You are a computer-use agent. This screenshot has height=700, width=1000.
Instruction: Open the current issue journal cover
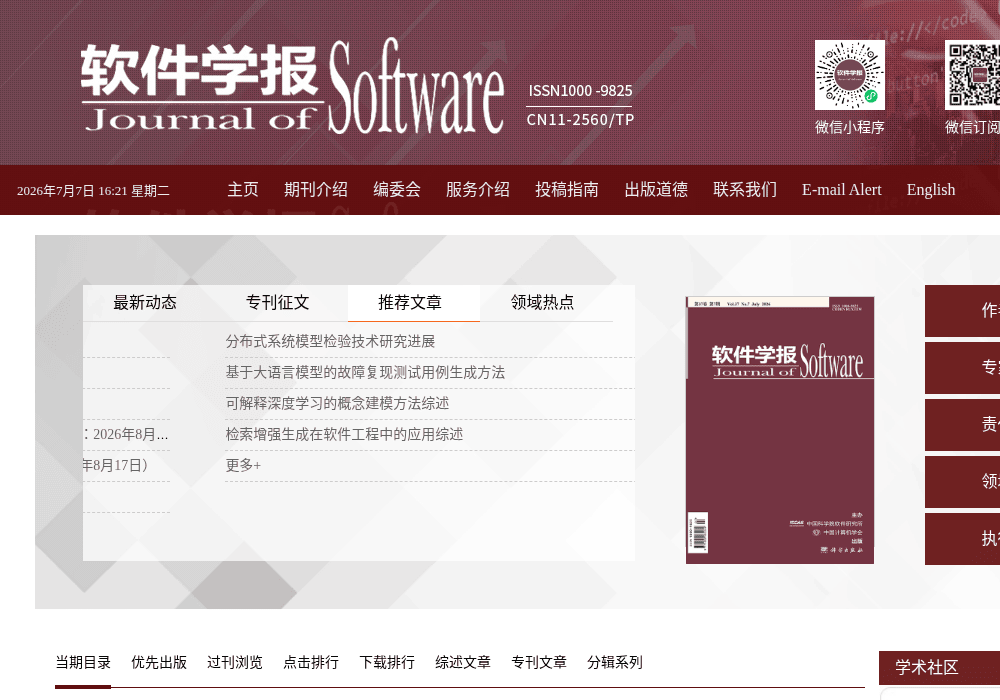(x=779, y=430)
